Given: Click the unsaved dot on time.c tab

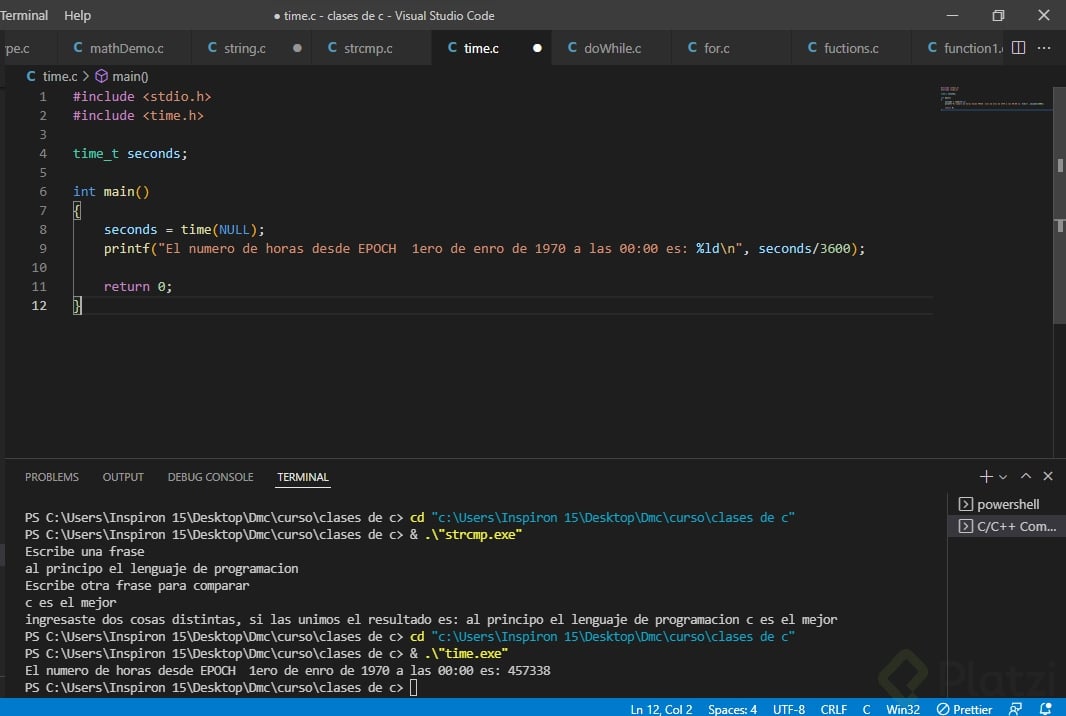Looking at the screenshot, I should pyautogui.click(x=537, y=48).
